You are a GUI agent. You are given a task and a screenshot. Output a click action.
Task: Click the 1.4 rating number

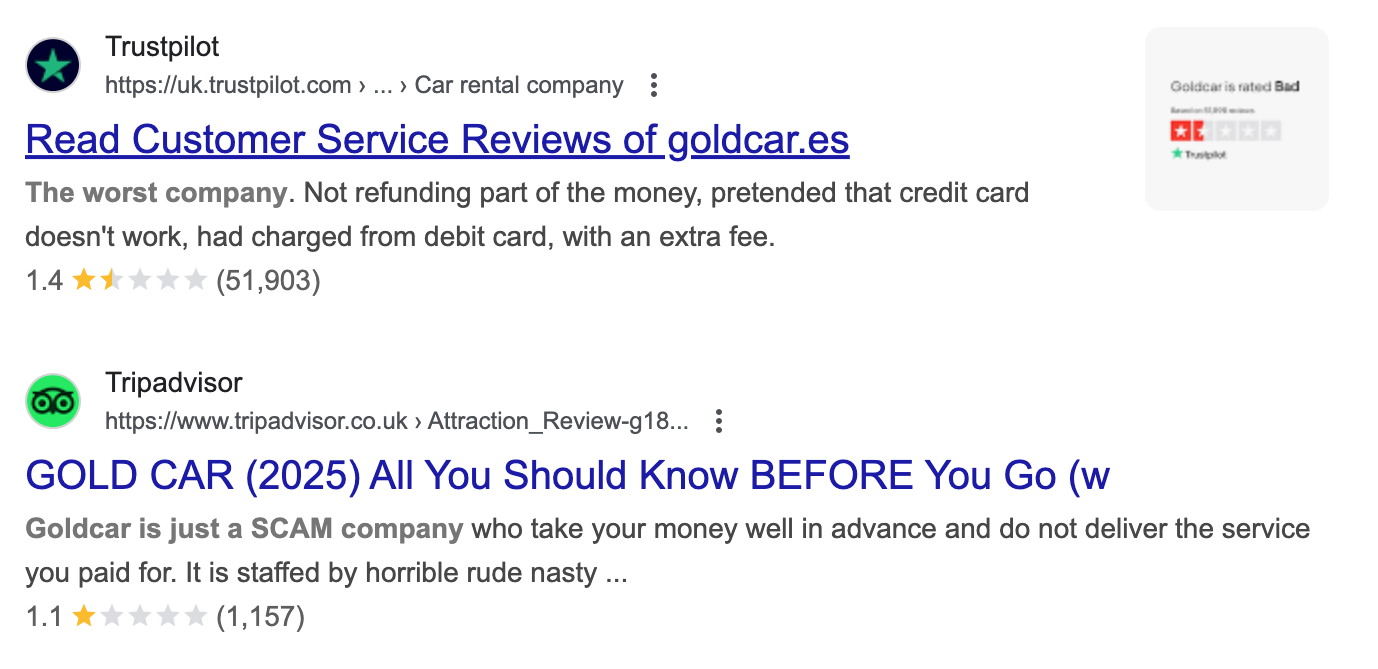click(44, 281)
